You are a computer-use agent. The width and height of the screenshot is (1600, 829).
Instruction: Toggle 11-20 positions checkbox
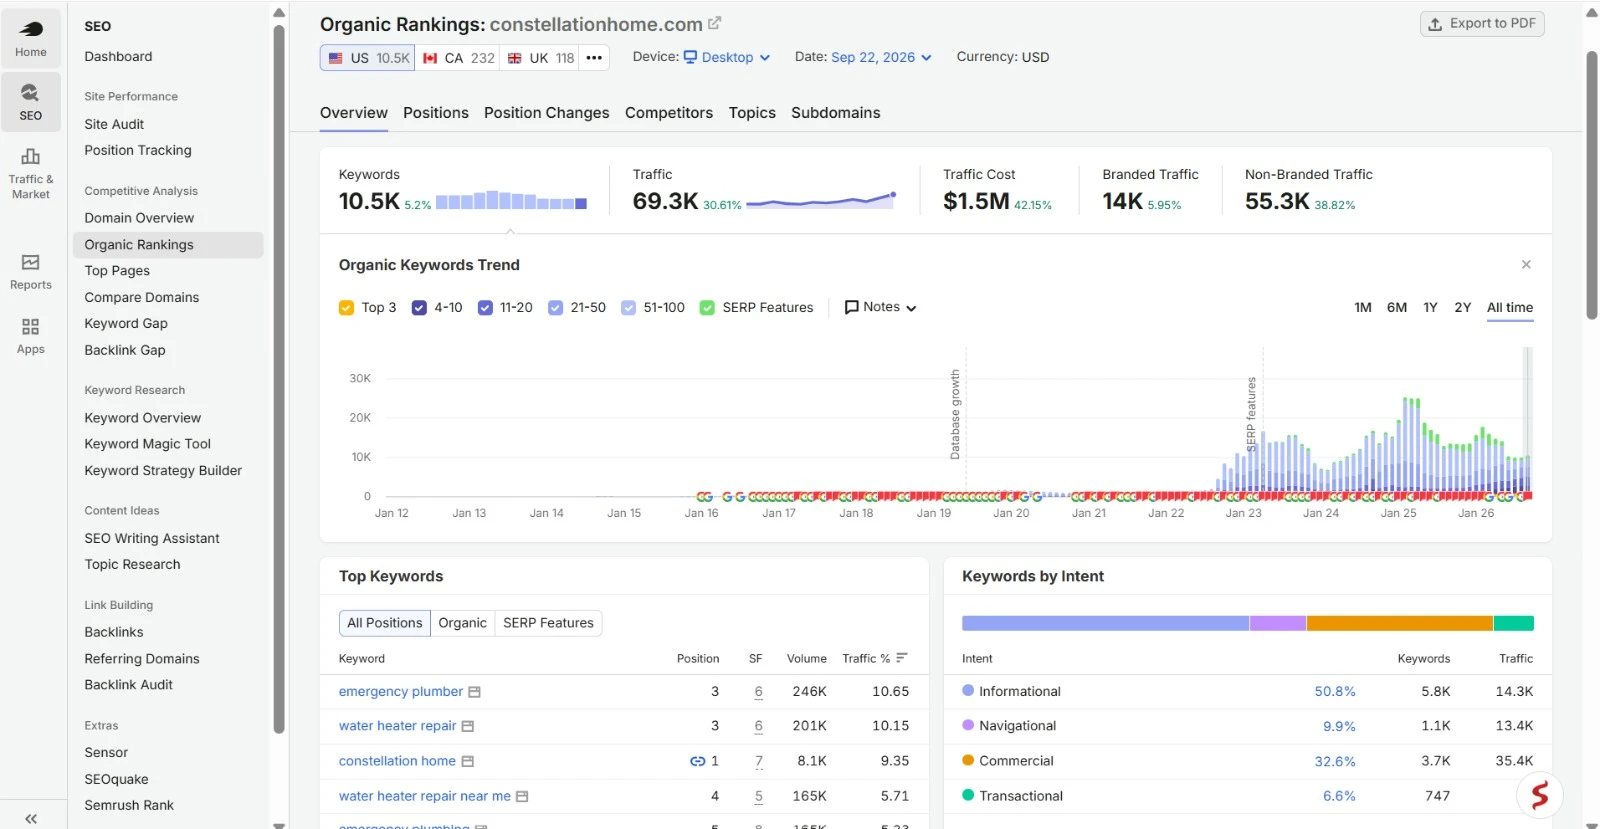[x=485, y=308]
